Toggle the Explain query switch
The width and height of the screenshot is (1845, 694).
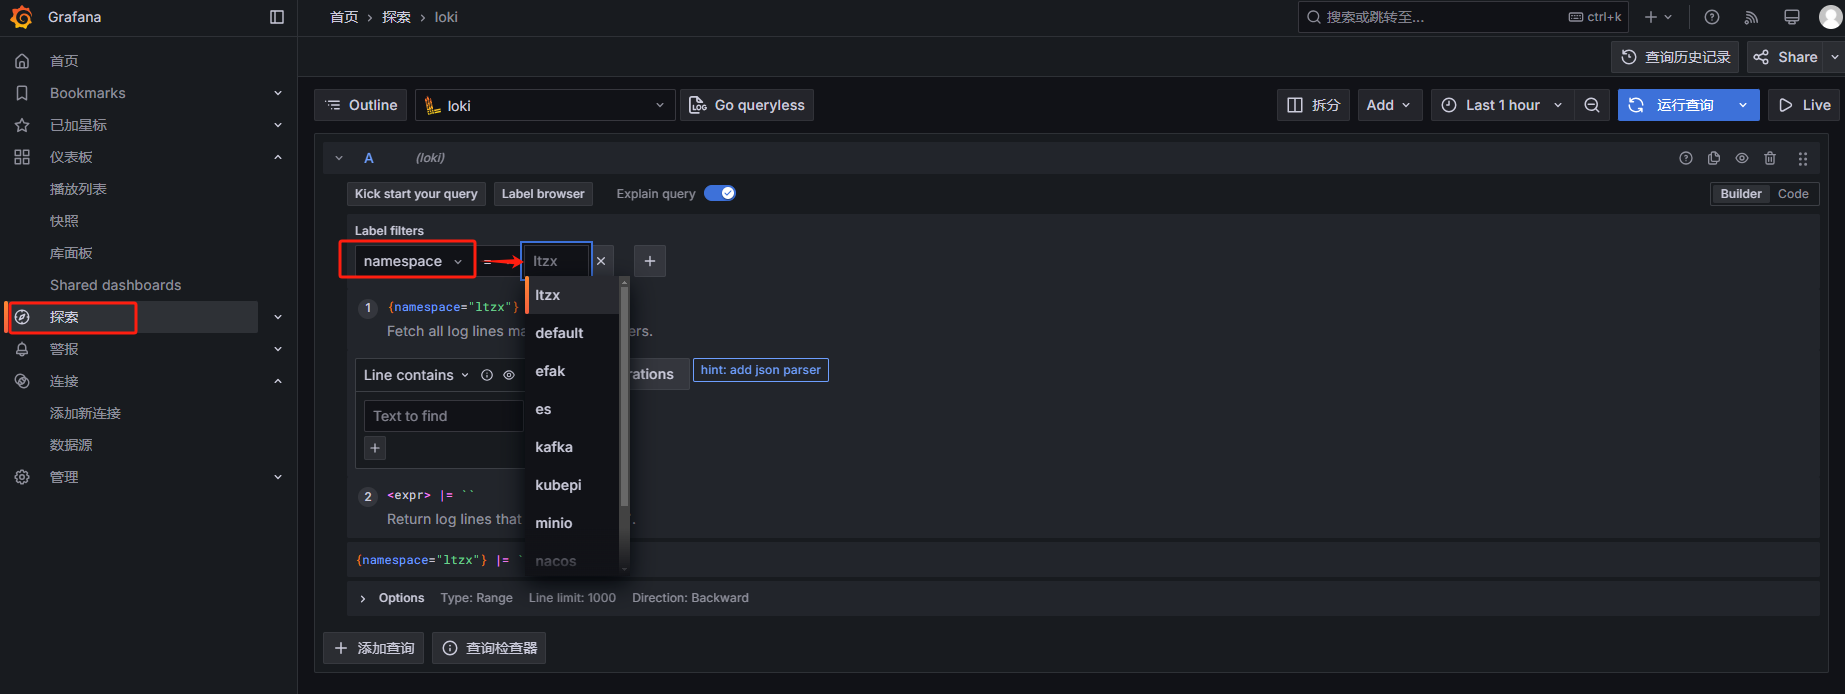720,193
